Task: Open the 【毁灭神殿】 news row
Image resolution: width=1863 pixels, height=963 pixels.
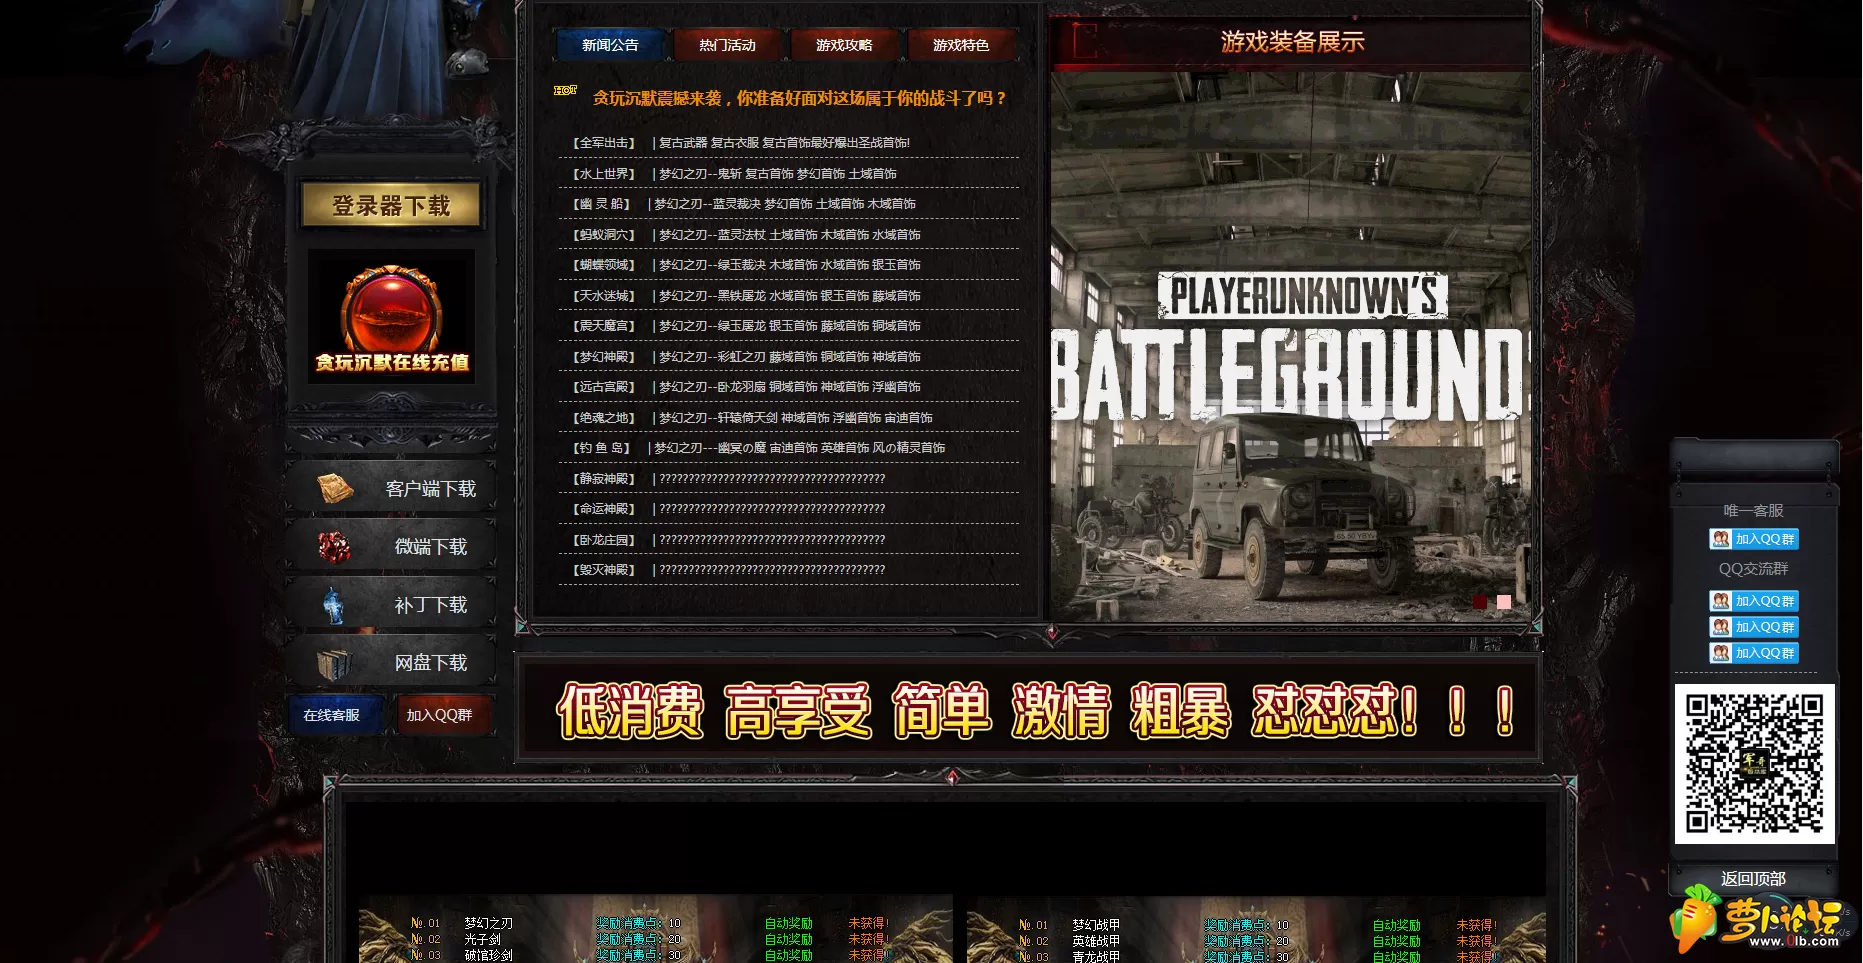Action: 789,570
